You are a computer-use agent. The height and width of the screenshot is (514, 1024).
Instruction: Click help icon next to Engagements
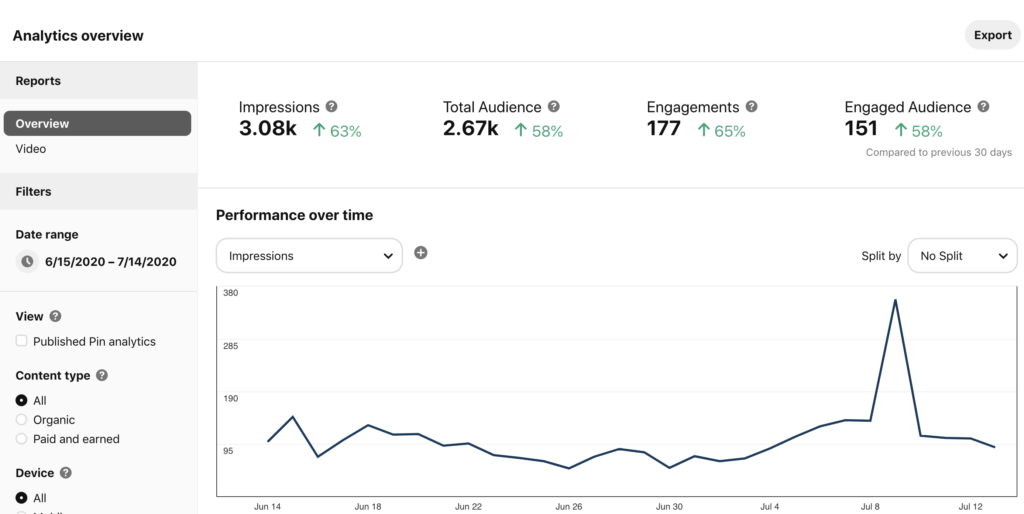pyautogui.click(x=752, y=107)
